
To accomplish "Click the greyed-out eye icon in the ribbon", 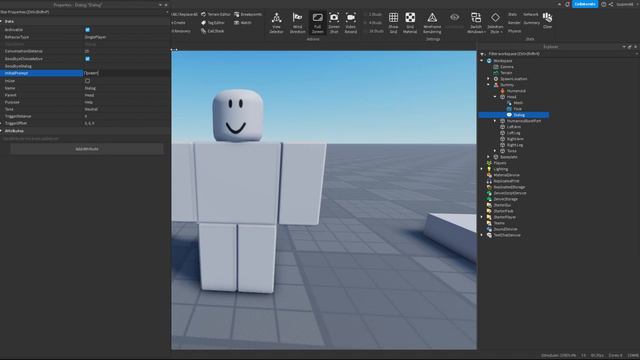I will [x=454, y=18].
